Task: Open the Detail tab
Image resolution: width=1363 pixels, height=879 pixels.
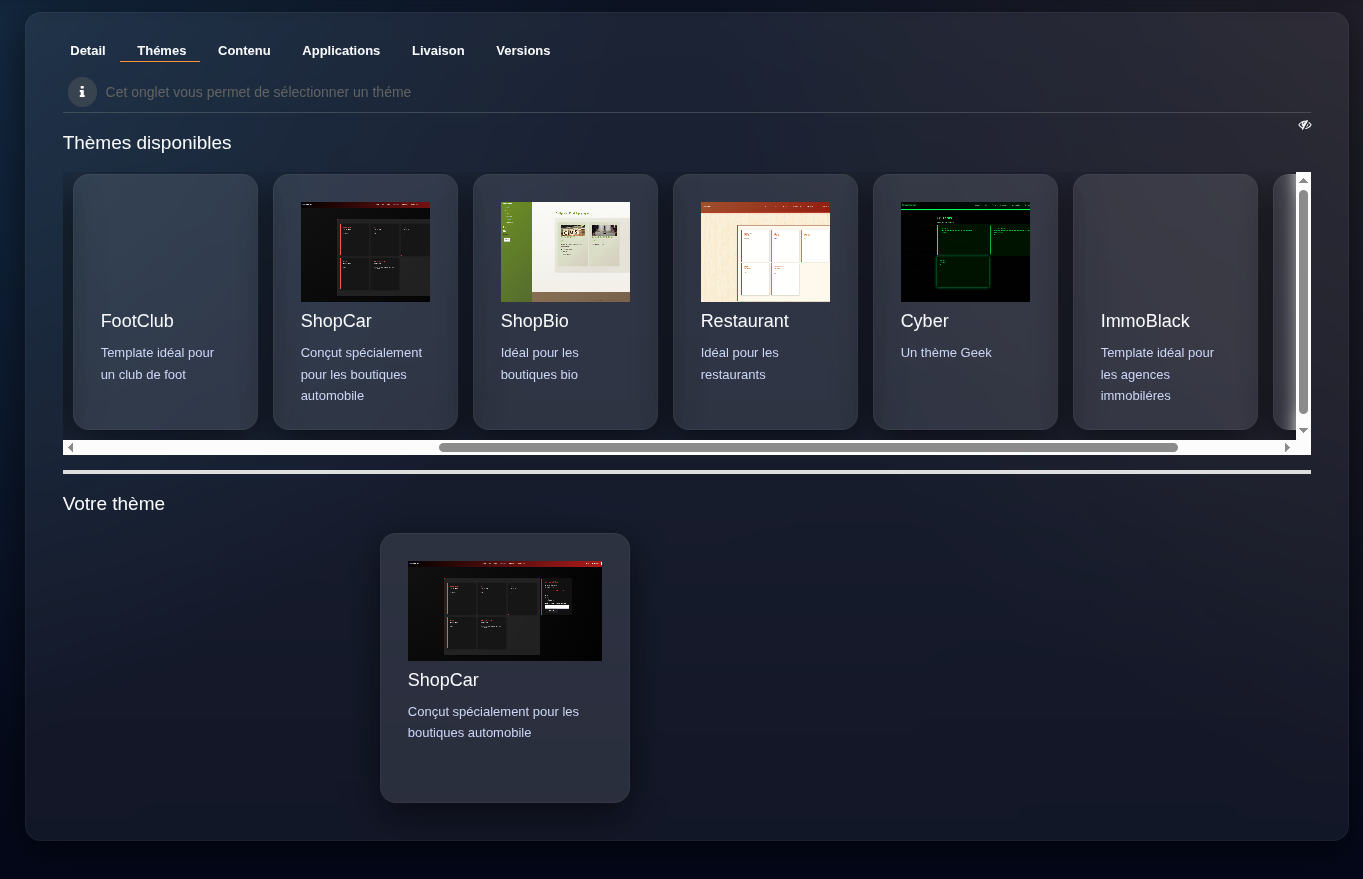Action: [x=88, y=51]
